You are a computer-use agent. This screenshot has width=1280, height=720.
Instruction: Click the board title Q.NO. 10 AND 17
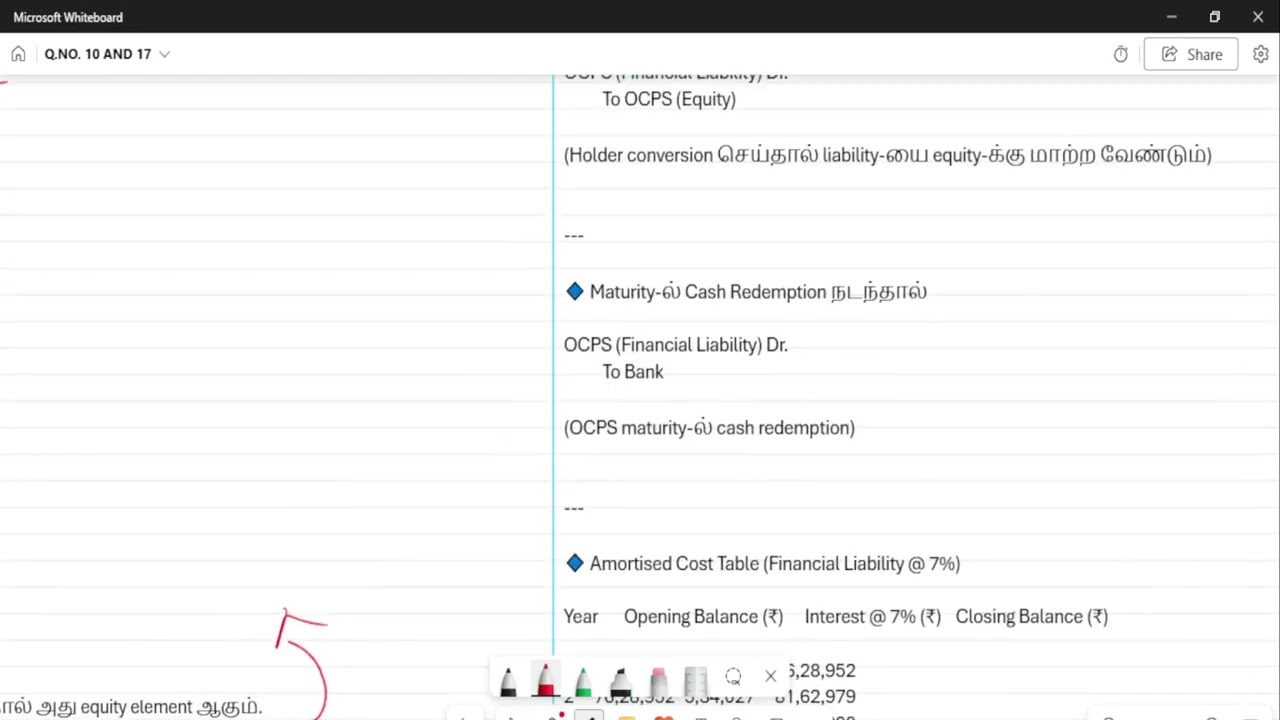(98, 54)
